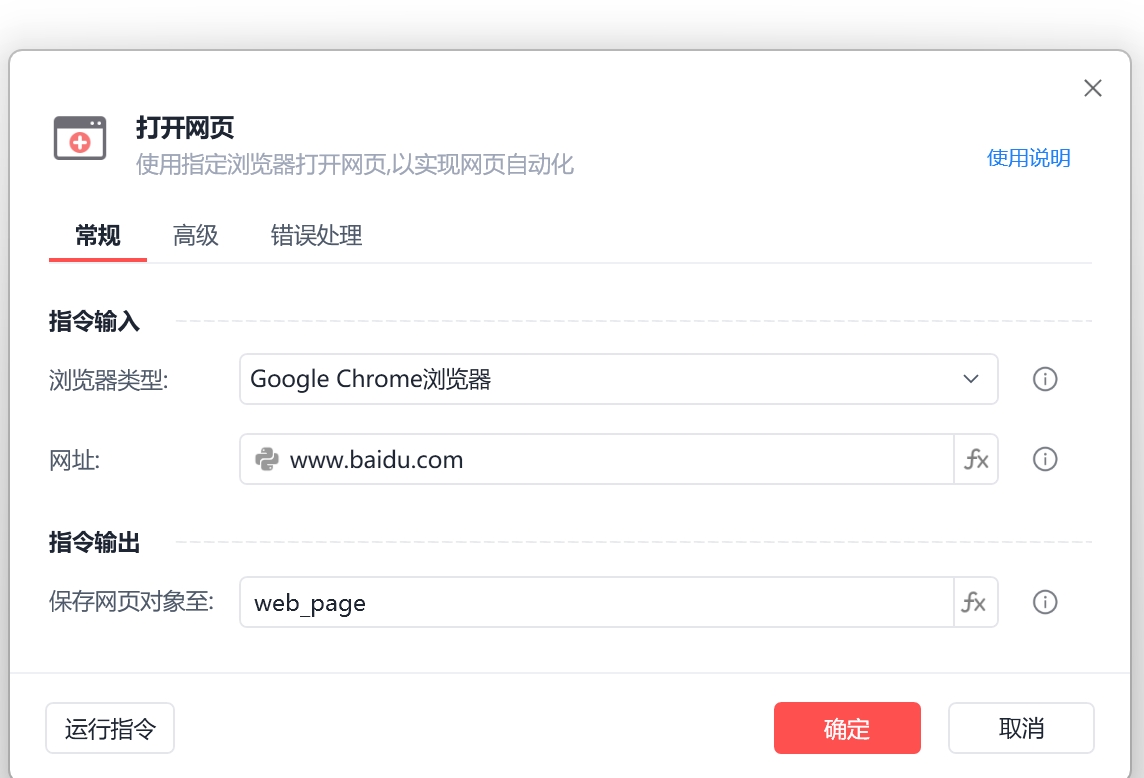Open the 错误处理 tab
The image size is (1144, 778).
click(x=316, y=236)
